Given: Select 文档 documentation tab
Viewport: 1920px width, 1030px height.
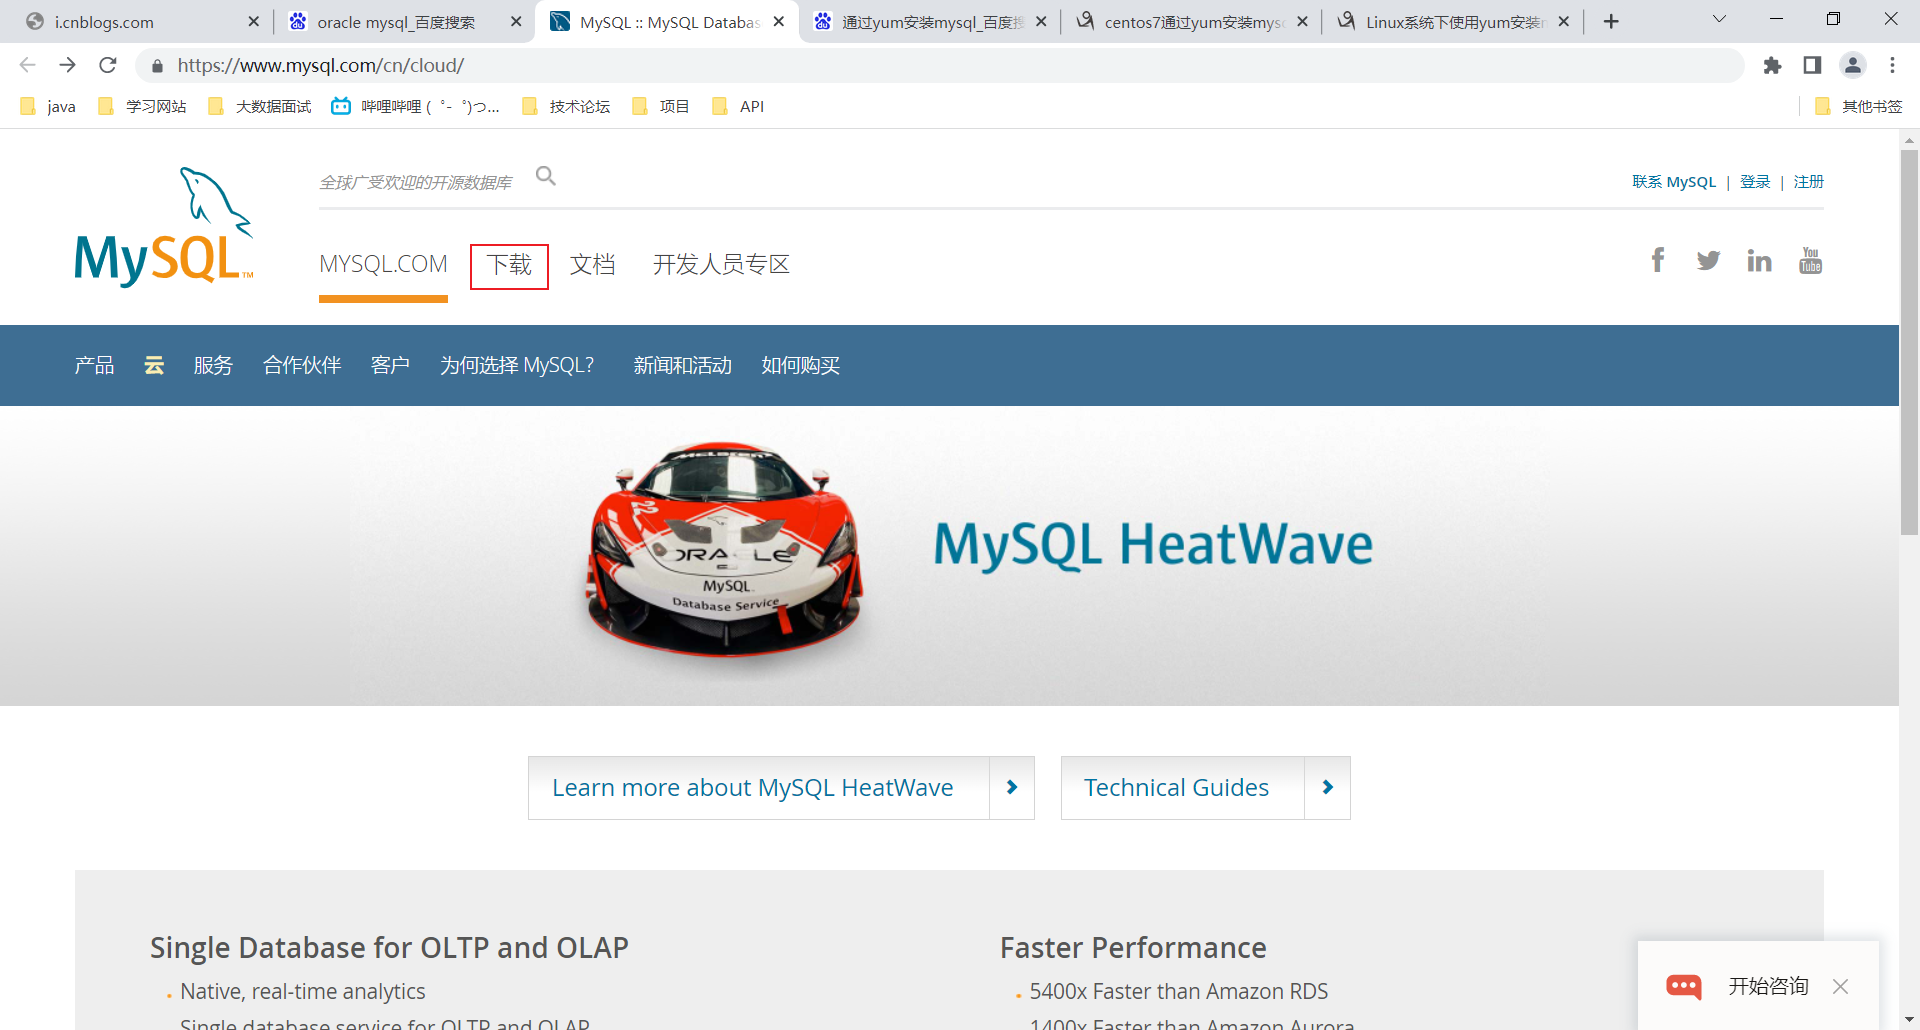Looking at the screenshot, I should click(x=593, y=264).
